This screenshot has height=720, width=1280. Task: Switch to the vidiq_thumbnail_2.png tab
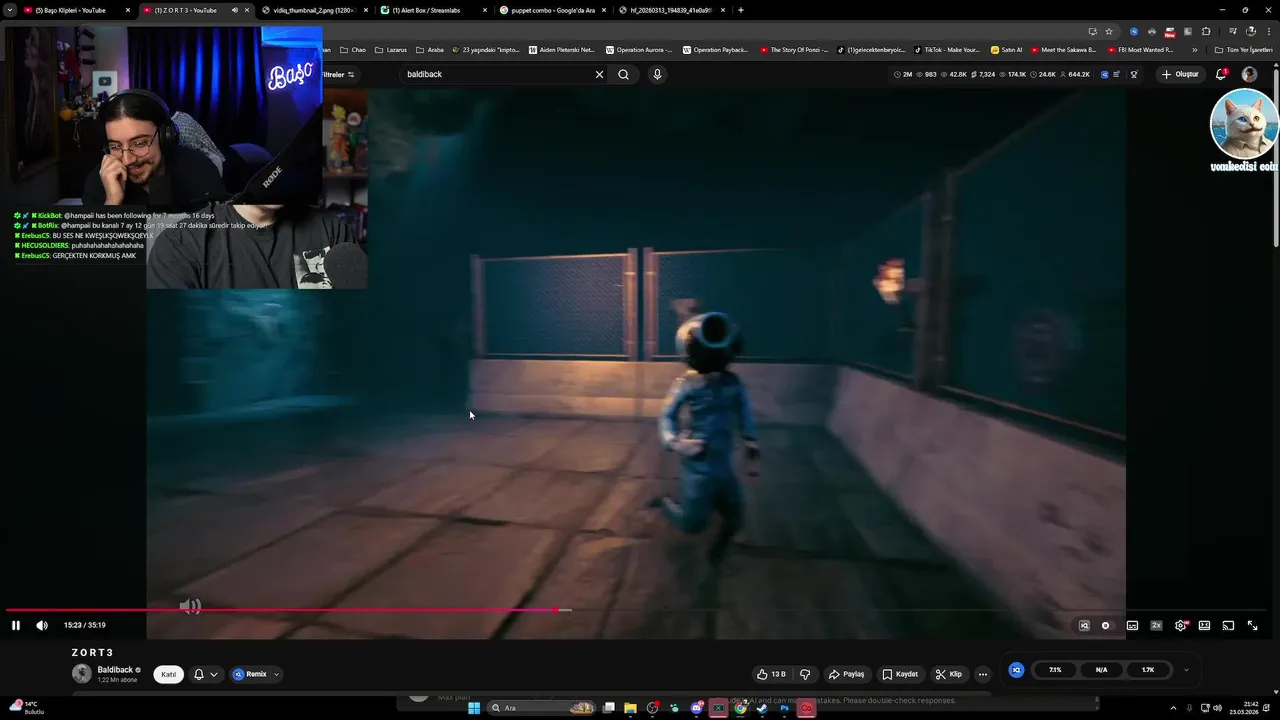pyautogui.click(x=314, y=10)
